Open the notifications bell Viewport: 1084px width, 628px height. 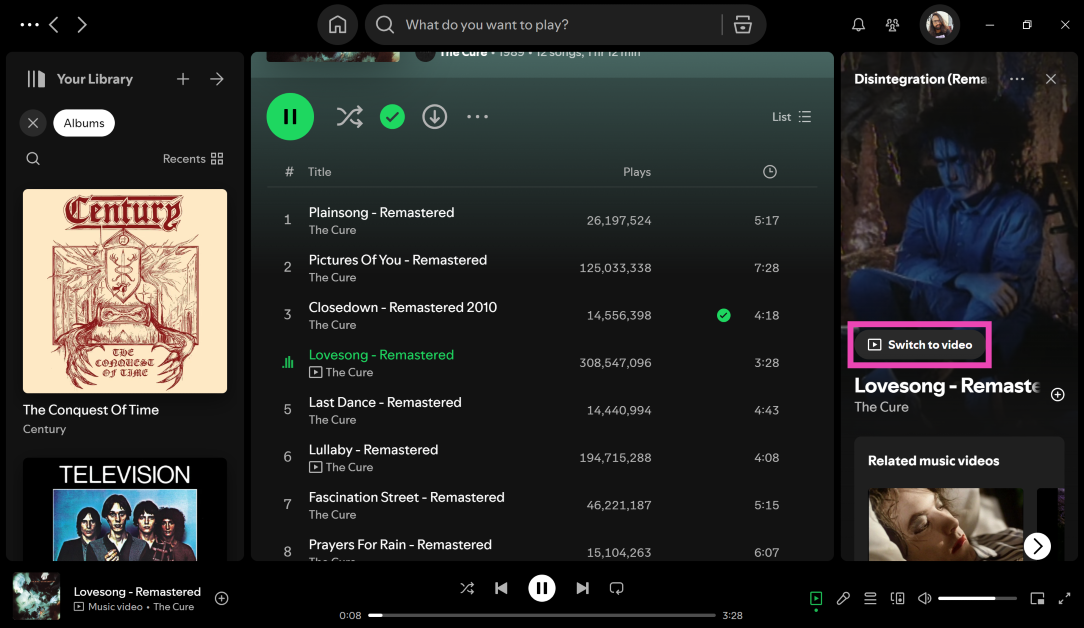(x=858, y=25)
